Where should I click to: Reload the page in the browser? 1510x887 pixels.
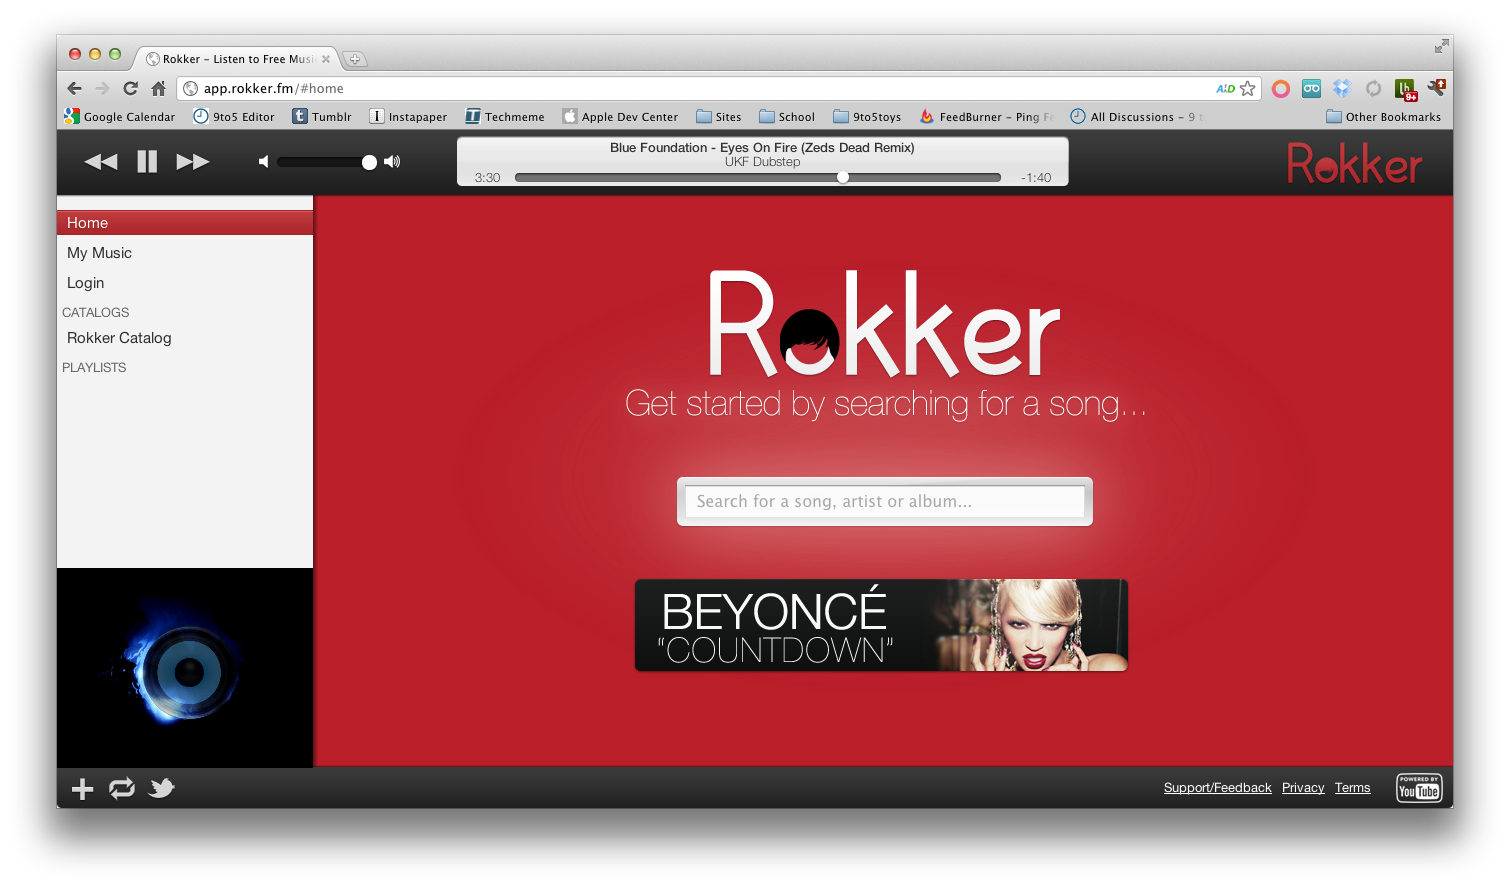coord(130,88)
